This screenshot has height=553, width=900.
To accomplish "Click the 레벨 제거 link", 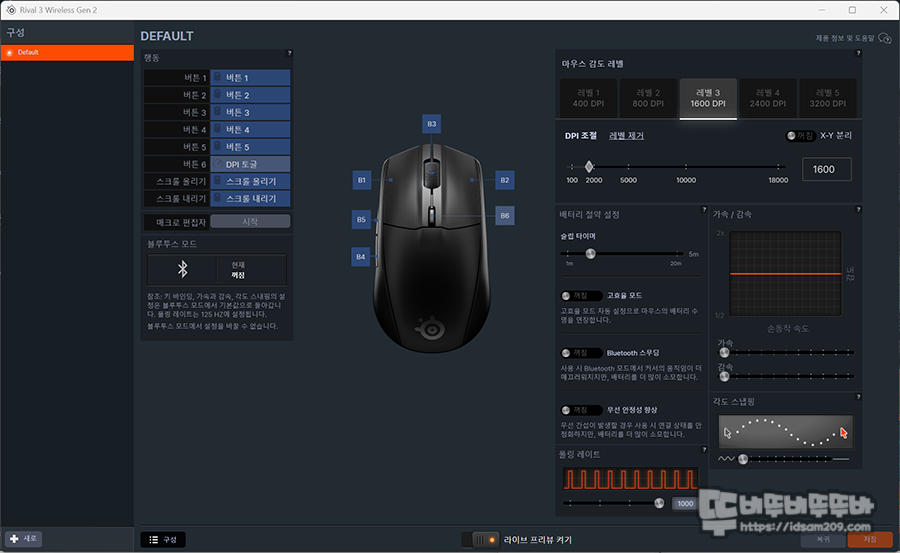I will [x=626, y=136].
